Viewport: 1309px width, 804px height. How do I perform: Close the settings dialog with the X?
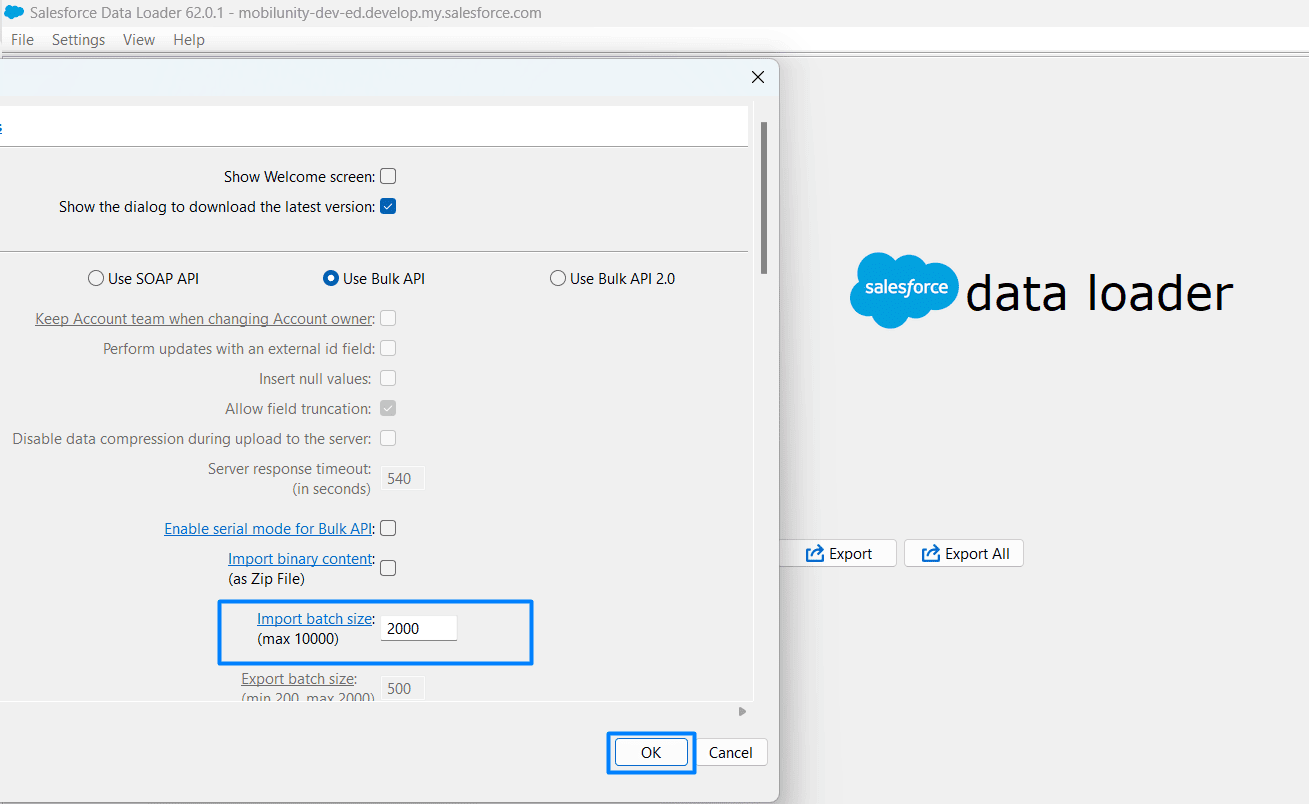pyautogui.click(x=758, y=77)
